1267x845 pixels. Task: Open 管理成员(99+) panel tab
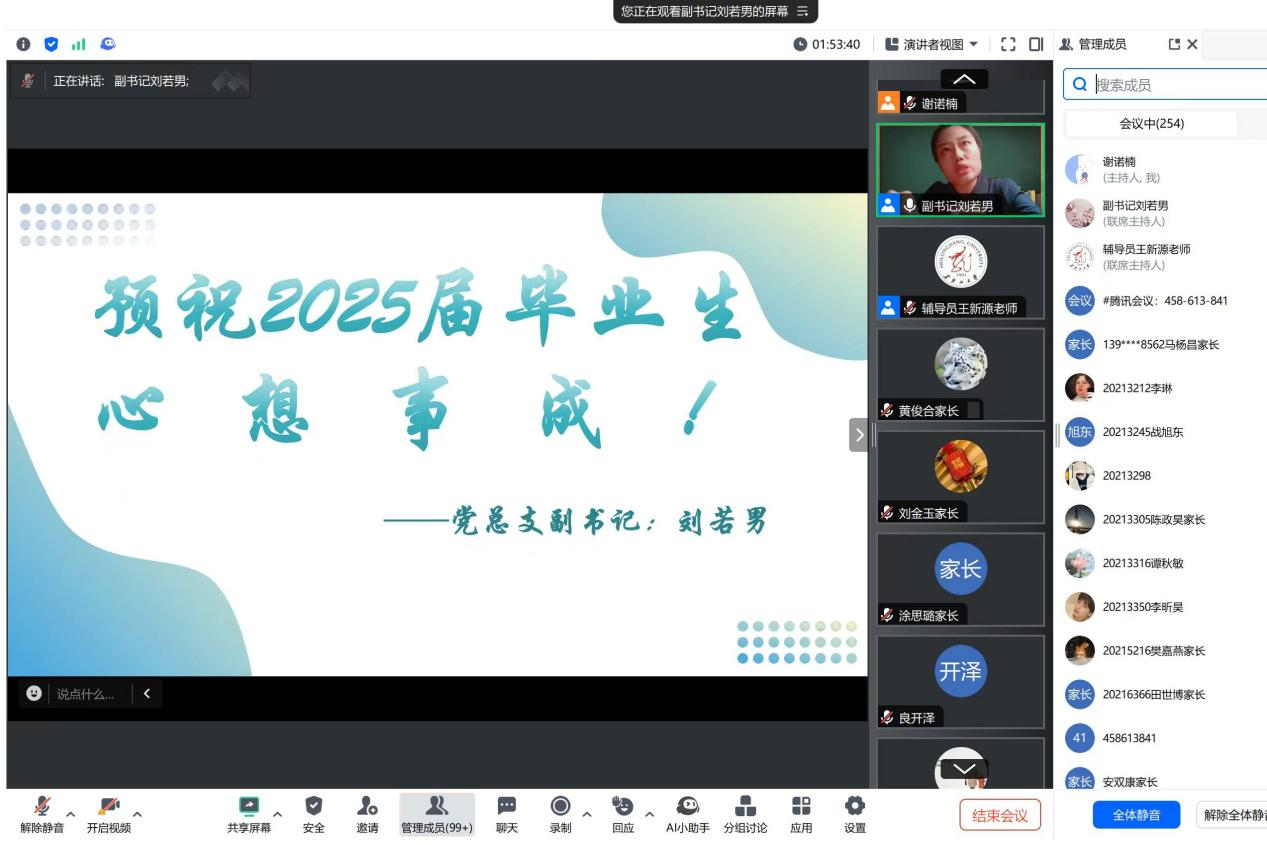[437, 813]
